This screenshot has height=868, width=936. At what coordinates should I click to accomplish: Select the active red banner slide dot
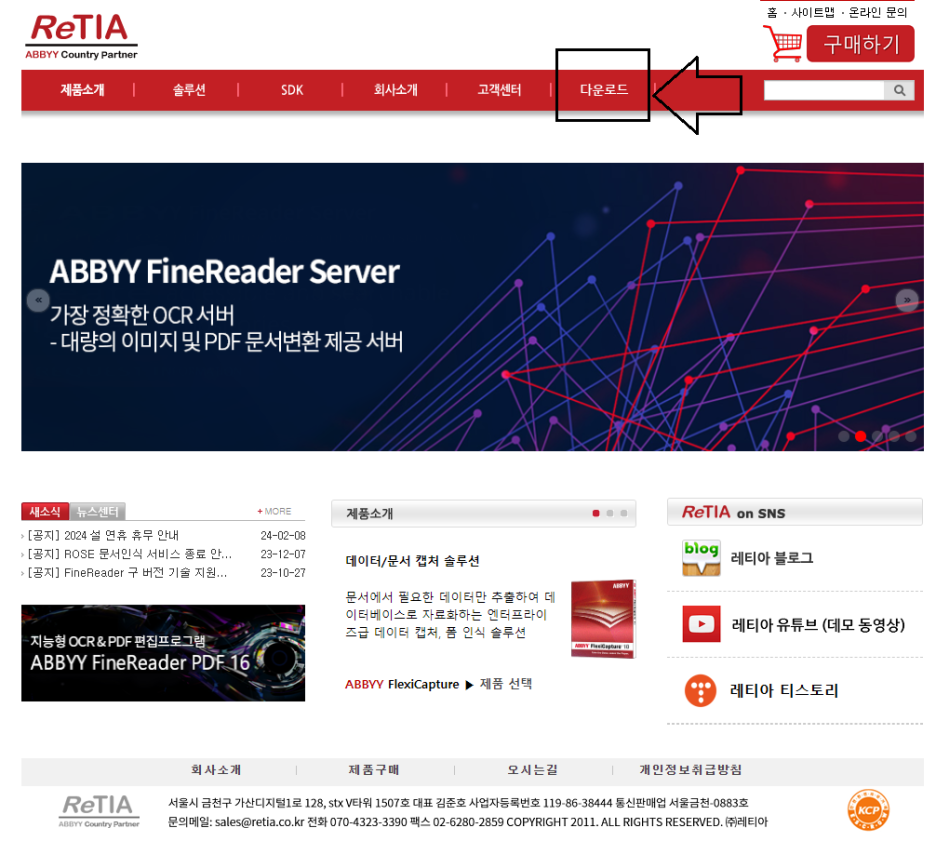860,436
